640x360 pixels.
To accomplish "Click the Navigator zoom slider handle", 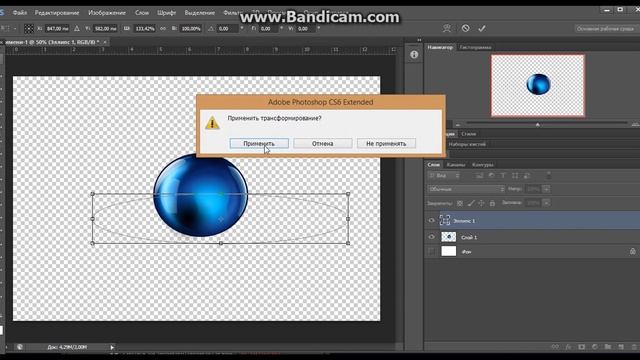I will coord(538,124).
